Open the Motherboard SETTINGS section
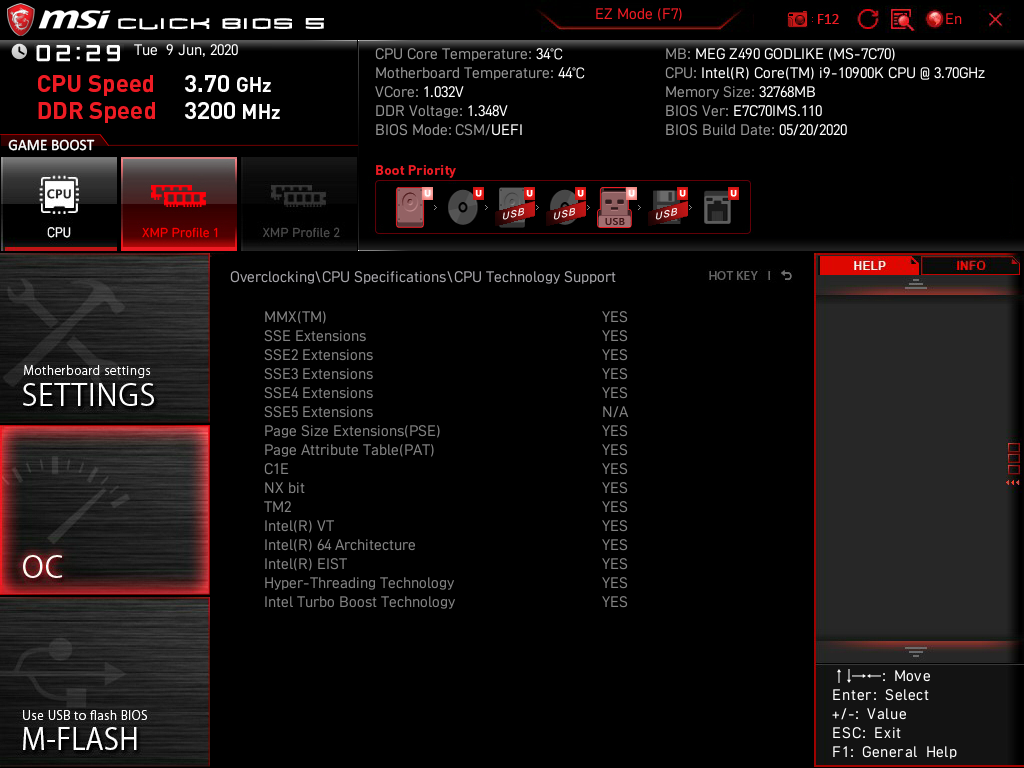 pos(104,338)
